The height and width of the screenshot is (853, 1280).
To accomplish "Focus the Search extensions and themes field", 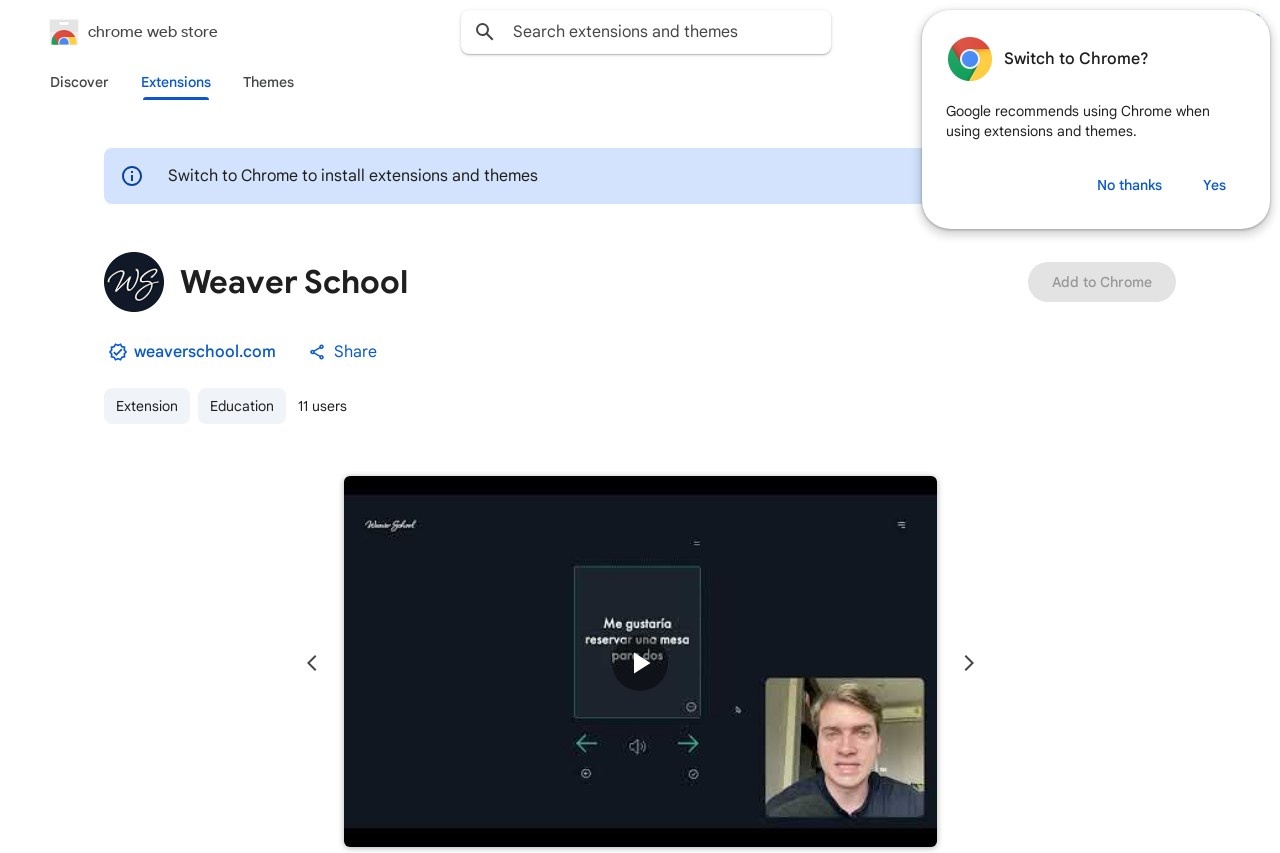I will [x=646, y=32].
